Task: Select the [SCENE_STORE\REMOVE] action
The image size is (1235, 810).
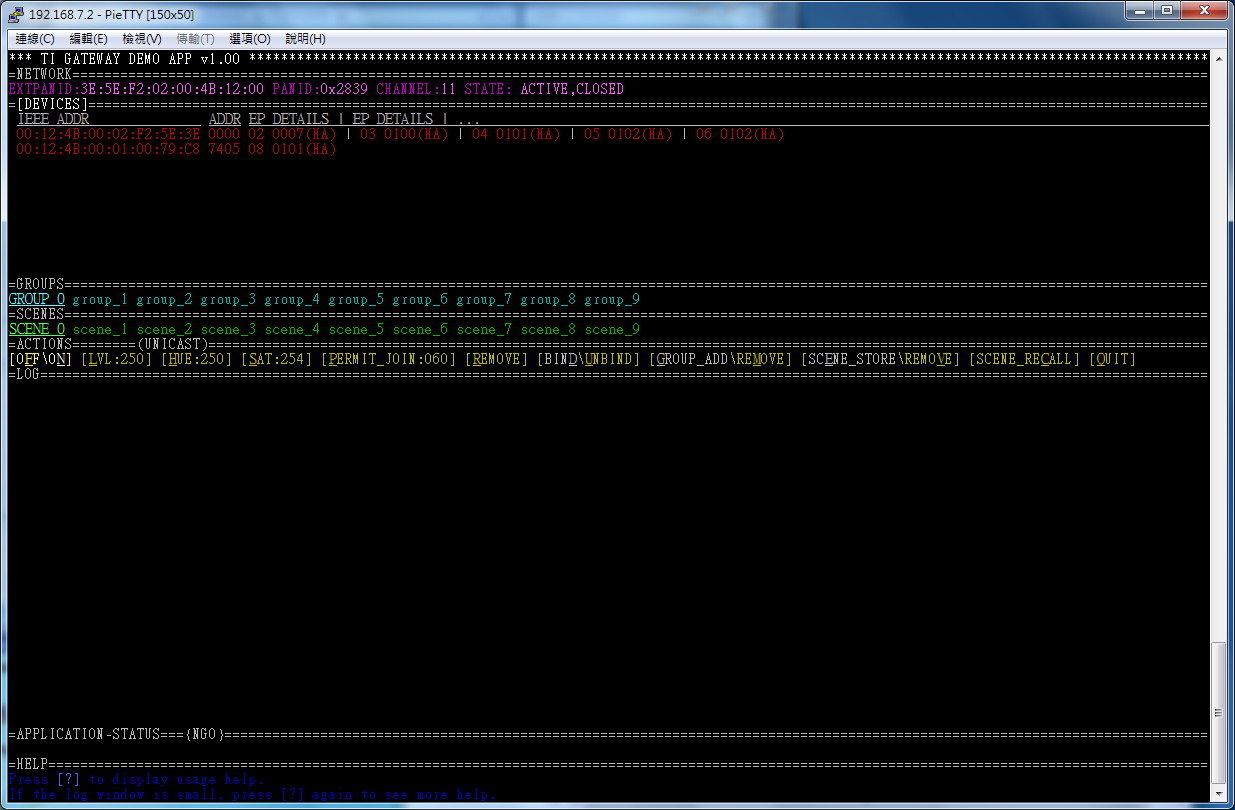Action: [881, 359]
